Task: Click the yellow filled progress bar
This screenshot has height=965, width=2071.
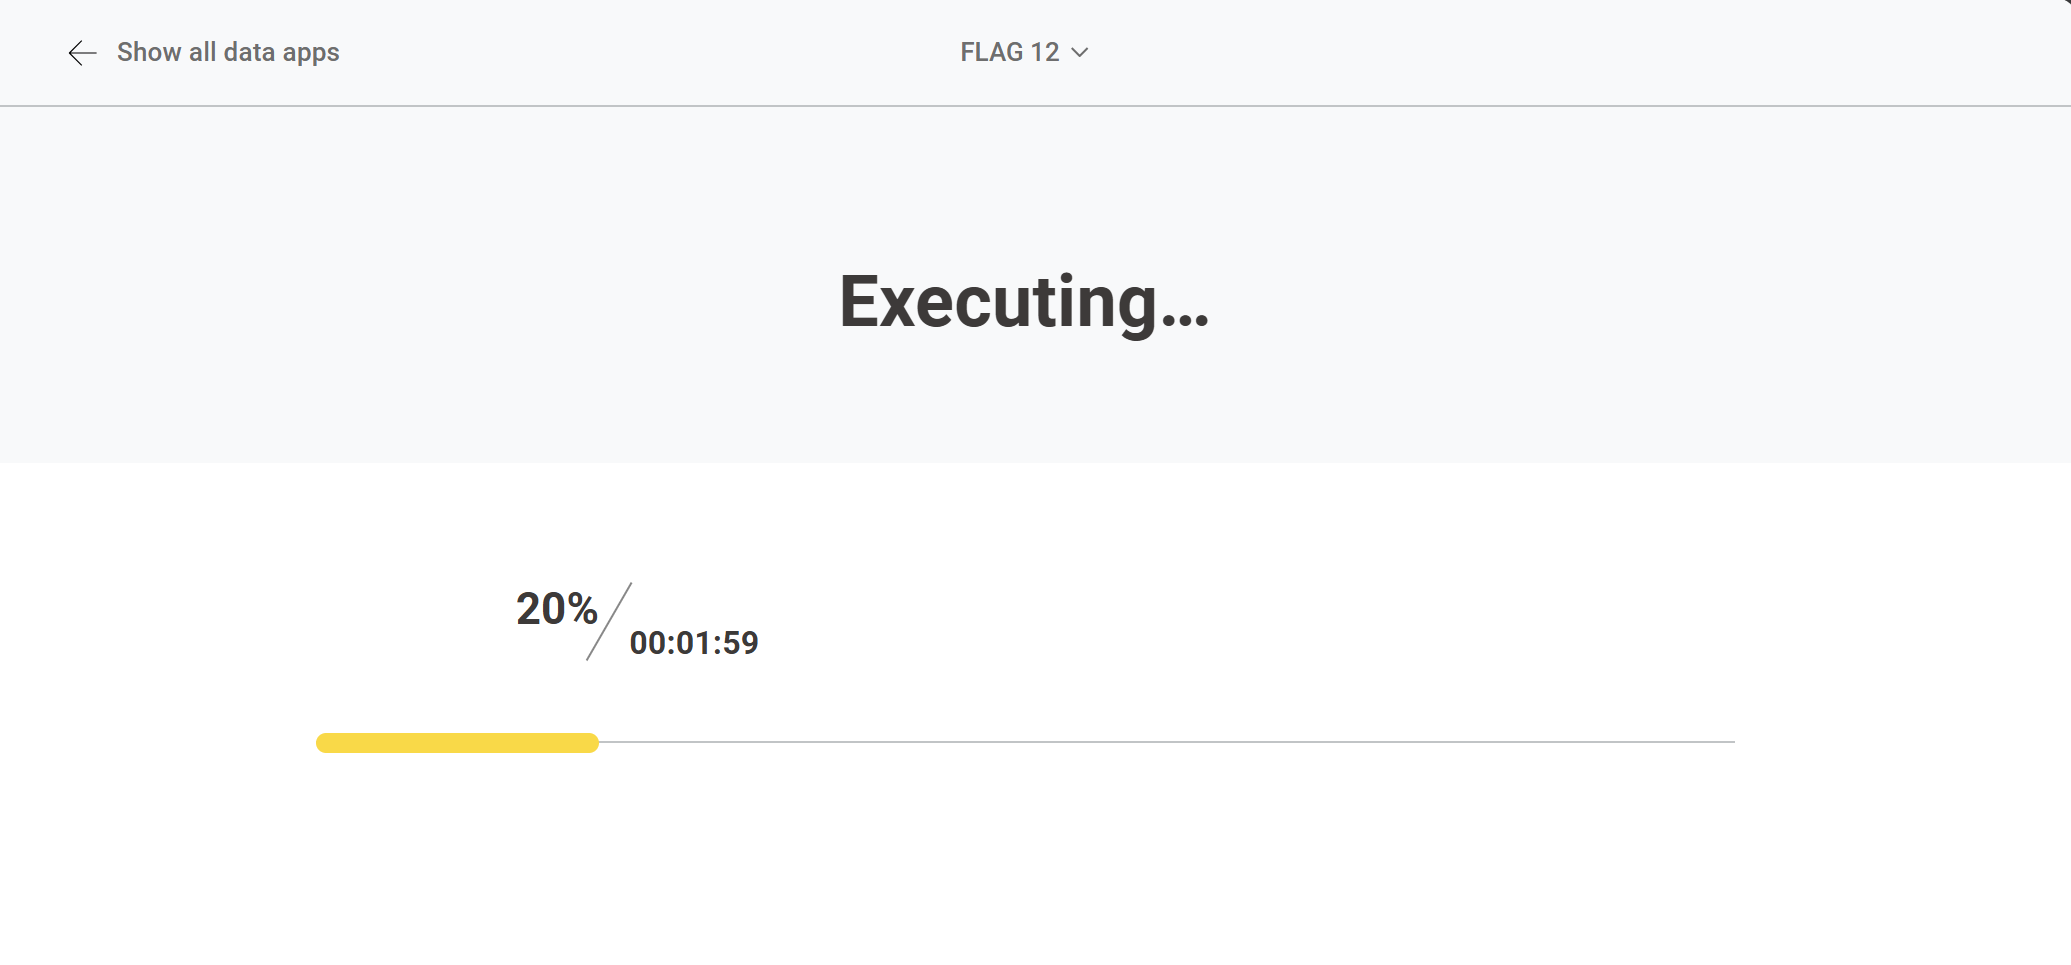Action: (457, 743)
